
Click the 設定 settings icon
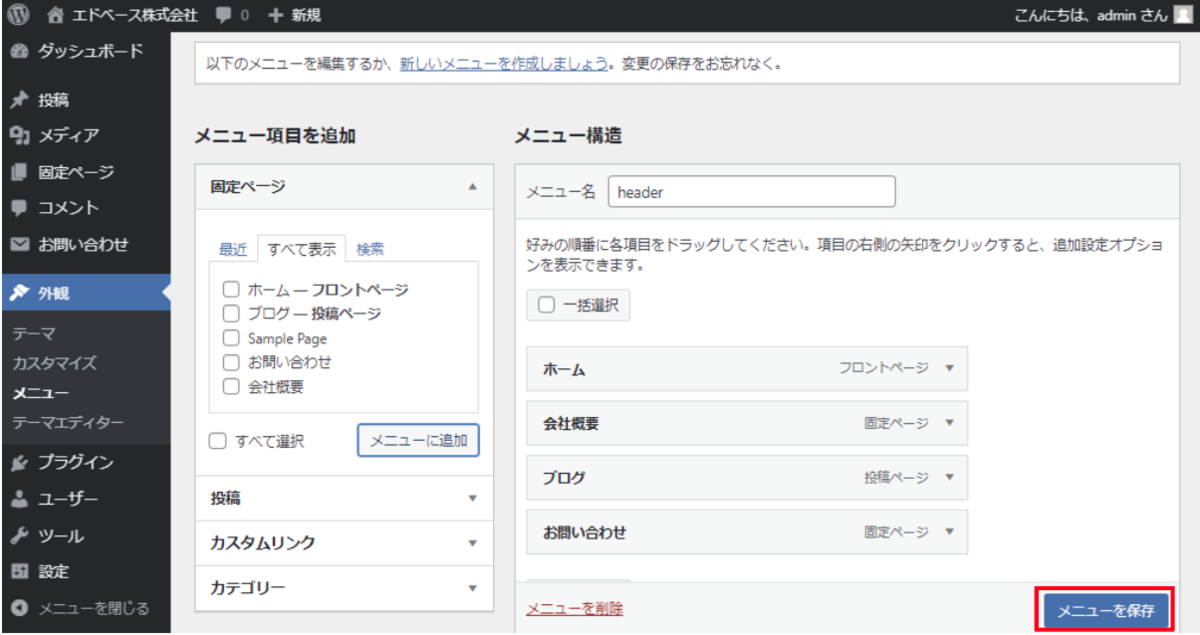(19, 572)
